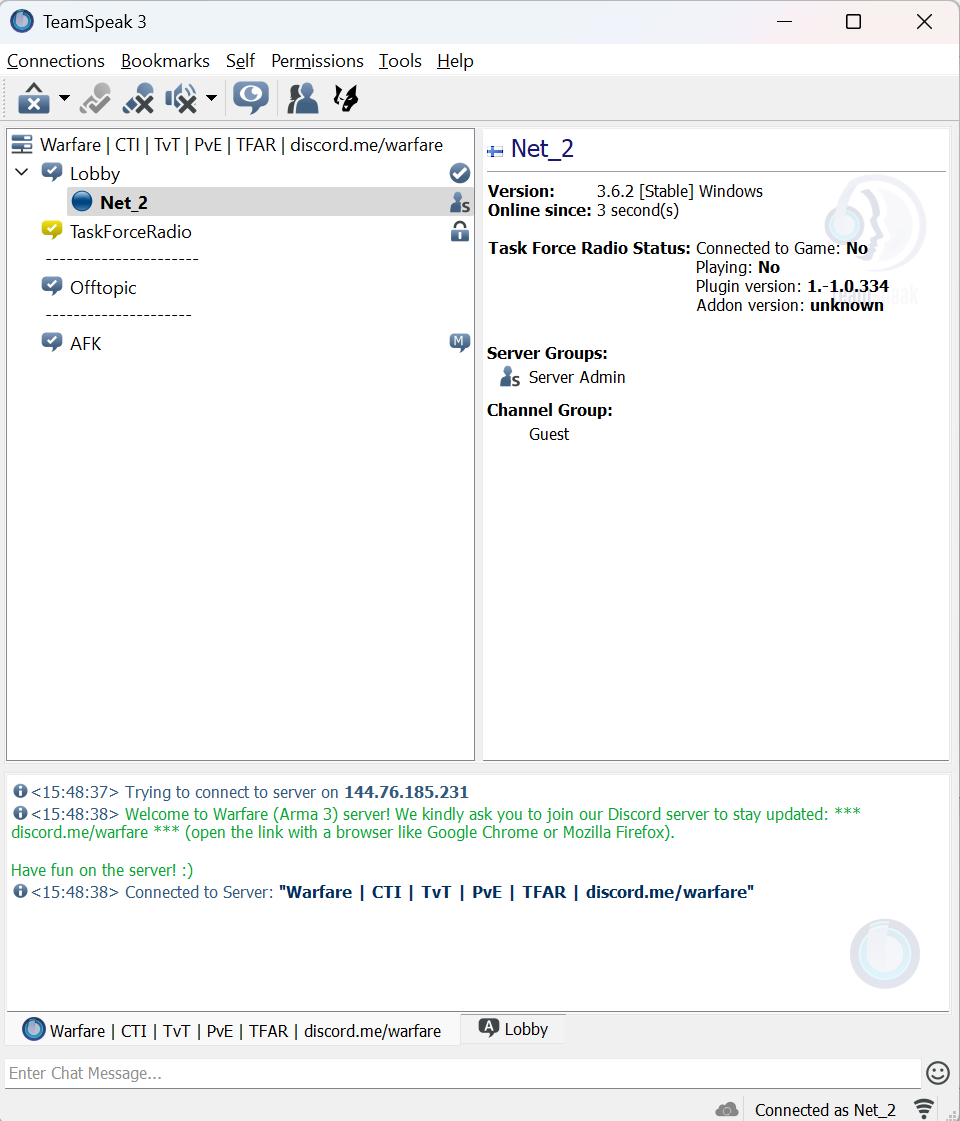
Task: Click the AFK channel icon
Action: [x=51, y=342]
